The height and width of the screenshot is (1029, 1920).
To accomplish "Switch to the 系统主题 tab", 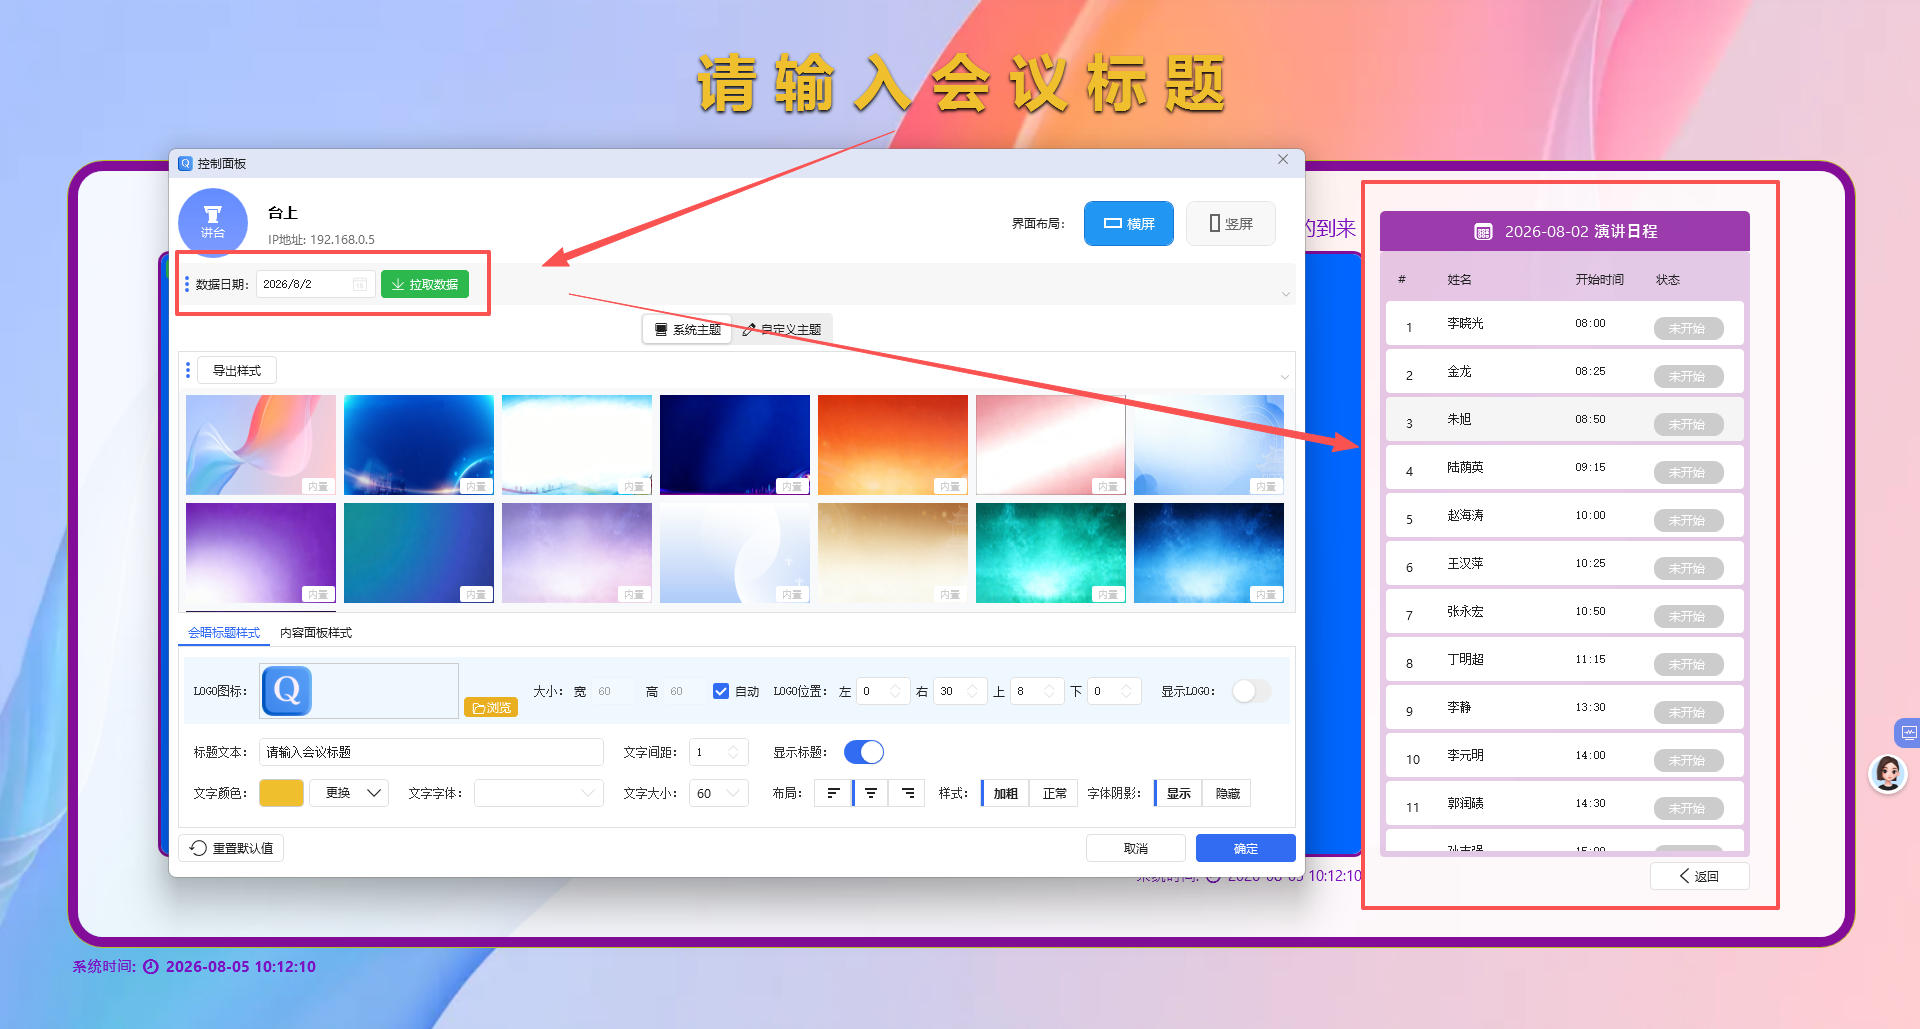I will (687, 330).
